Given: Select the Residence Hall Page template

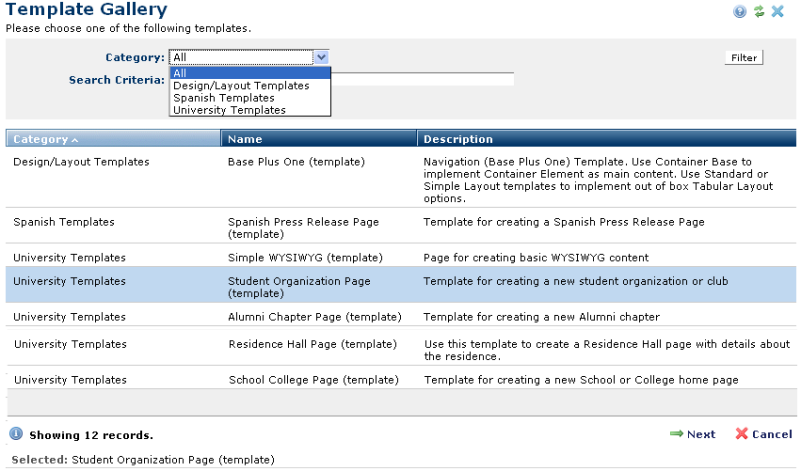Looking at the screenshot, I should point(312,344).
